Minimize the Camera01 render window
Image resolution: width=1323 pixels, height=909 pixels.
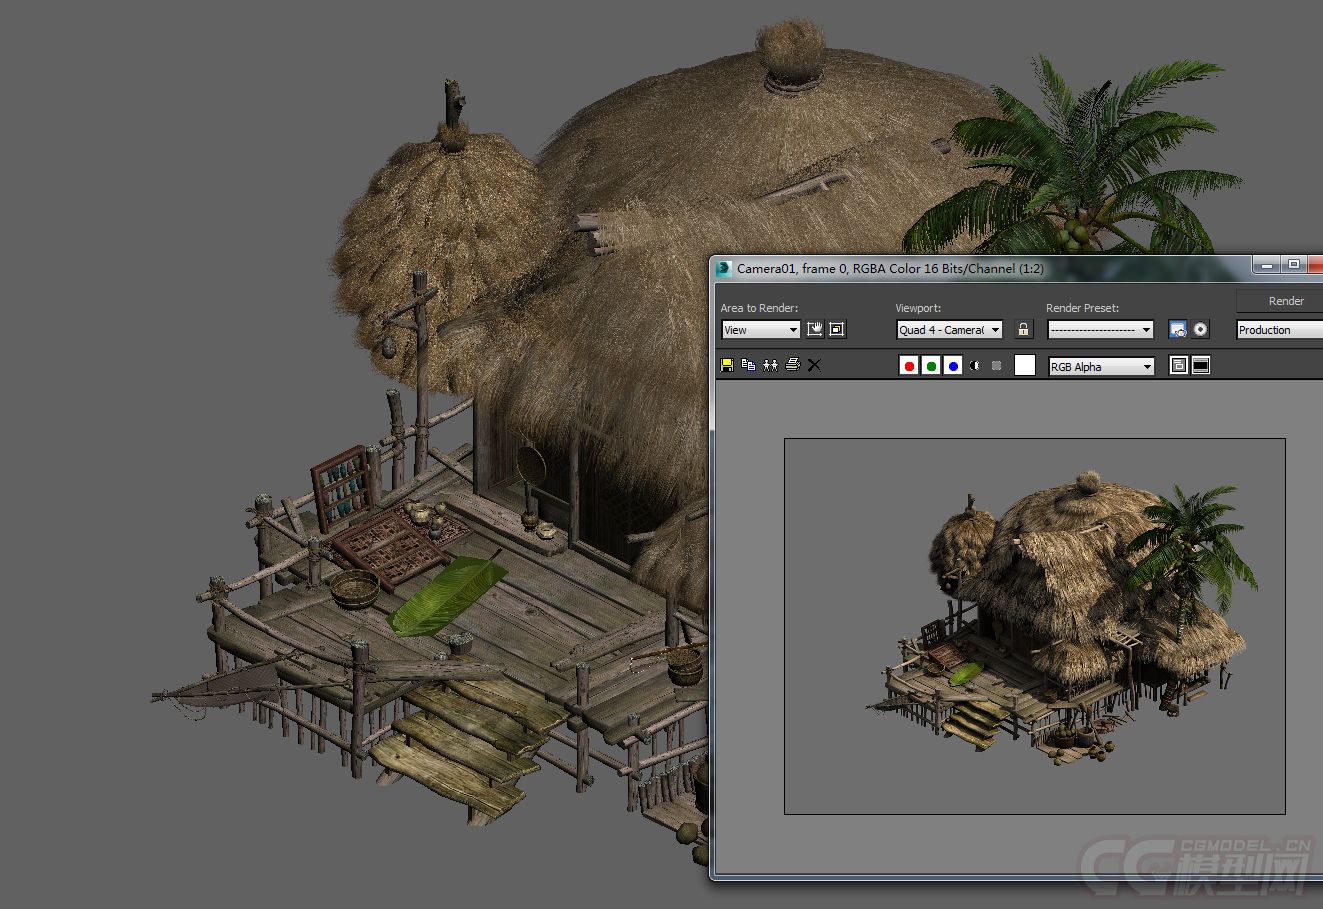[x=1268, y=265]
